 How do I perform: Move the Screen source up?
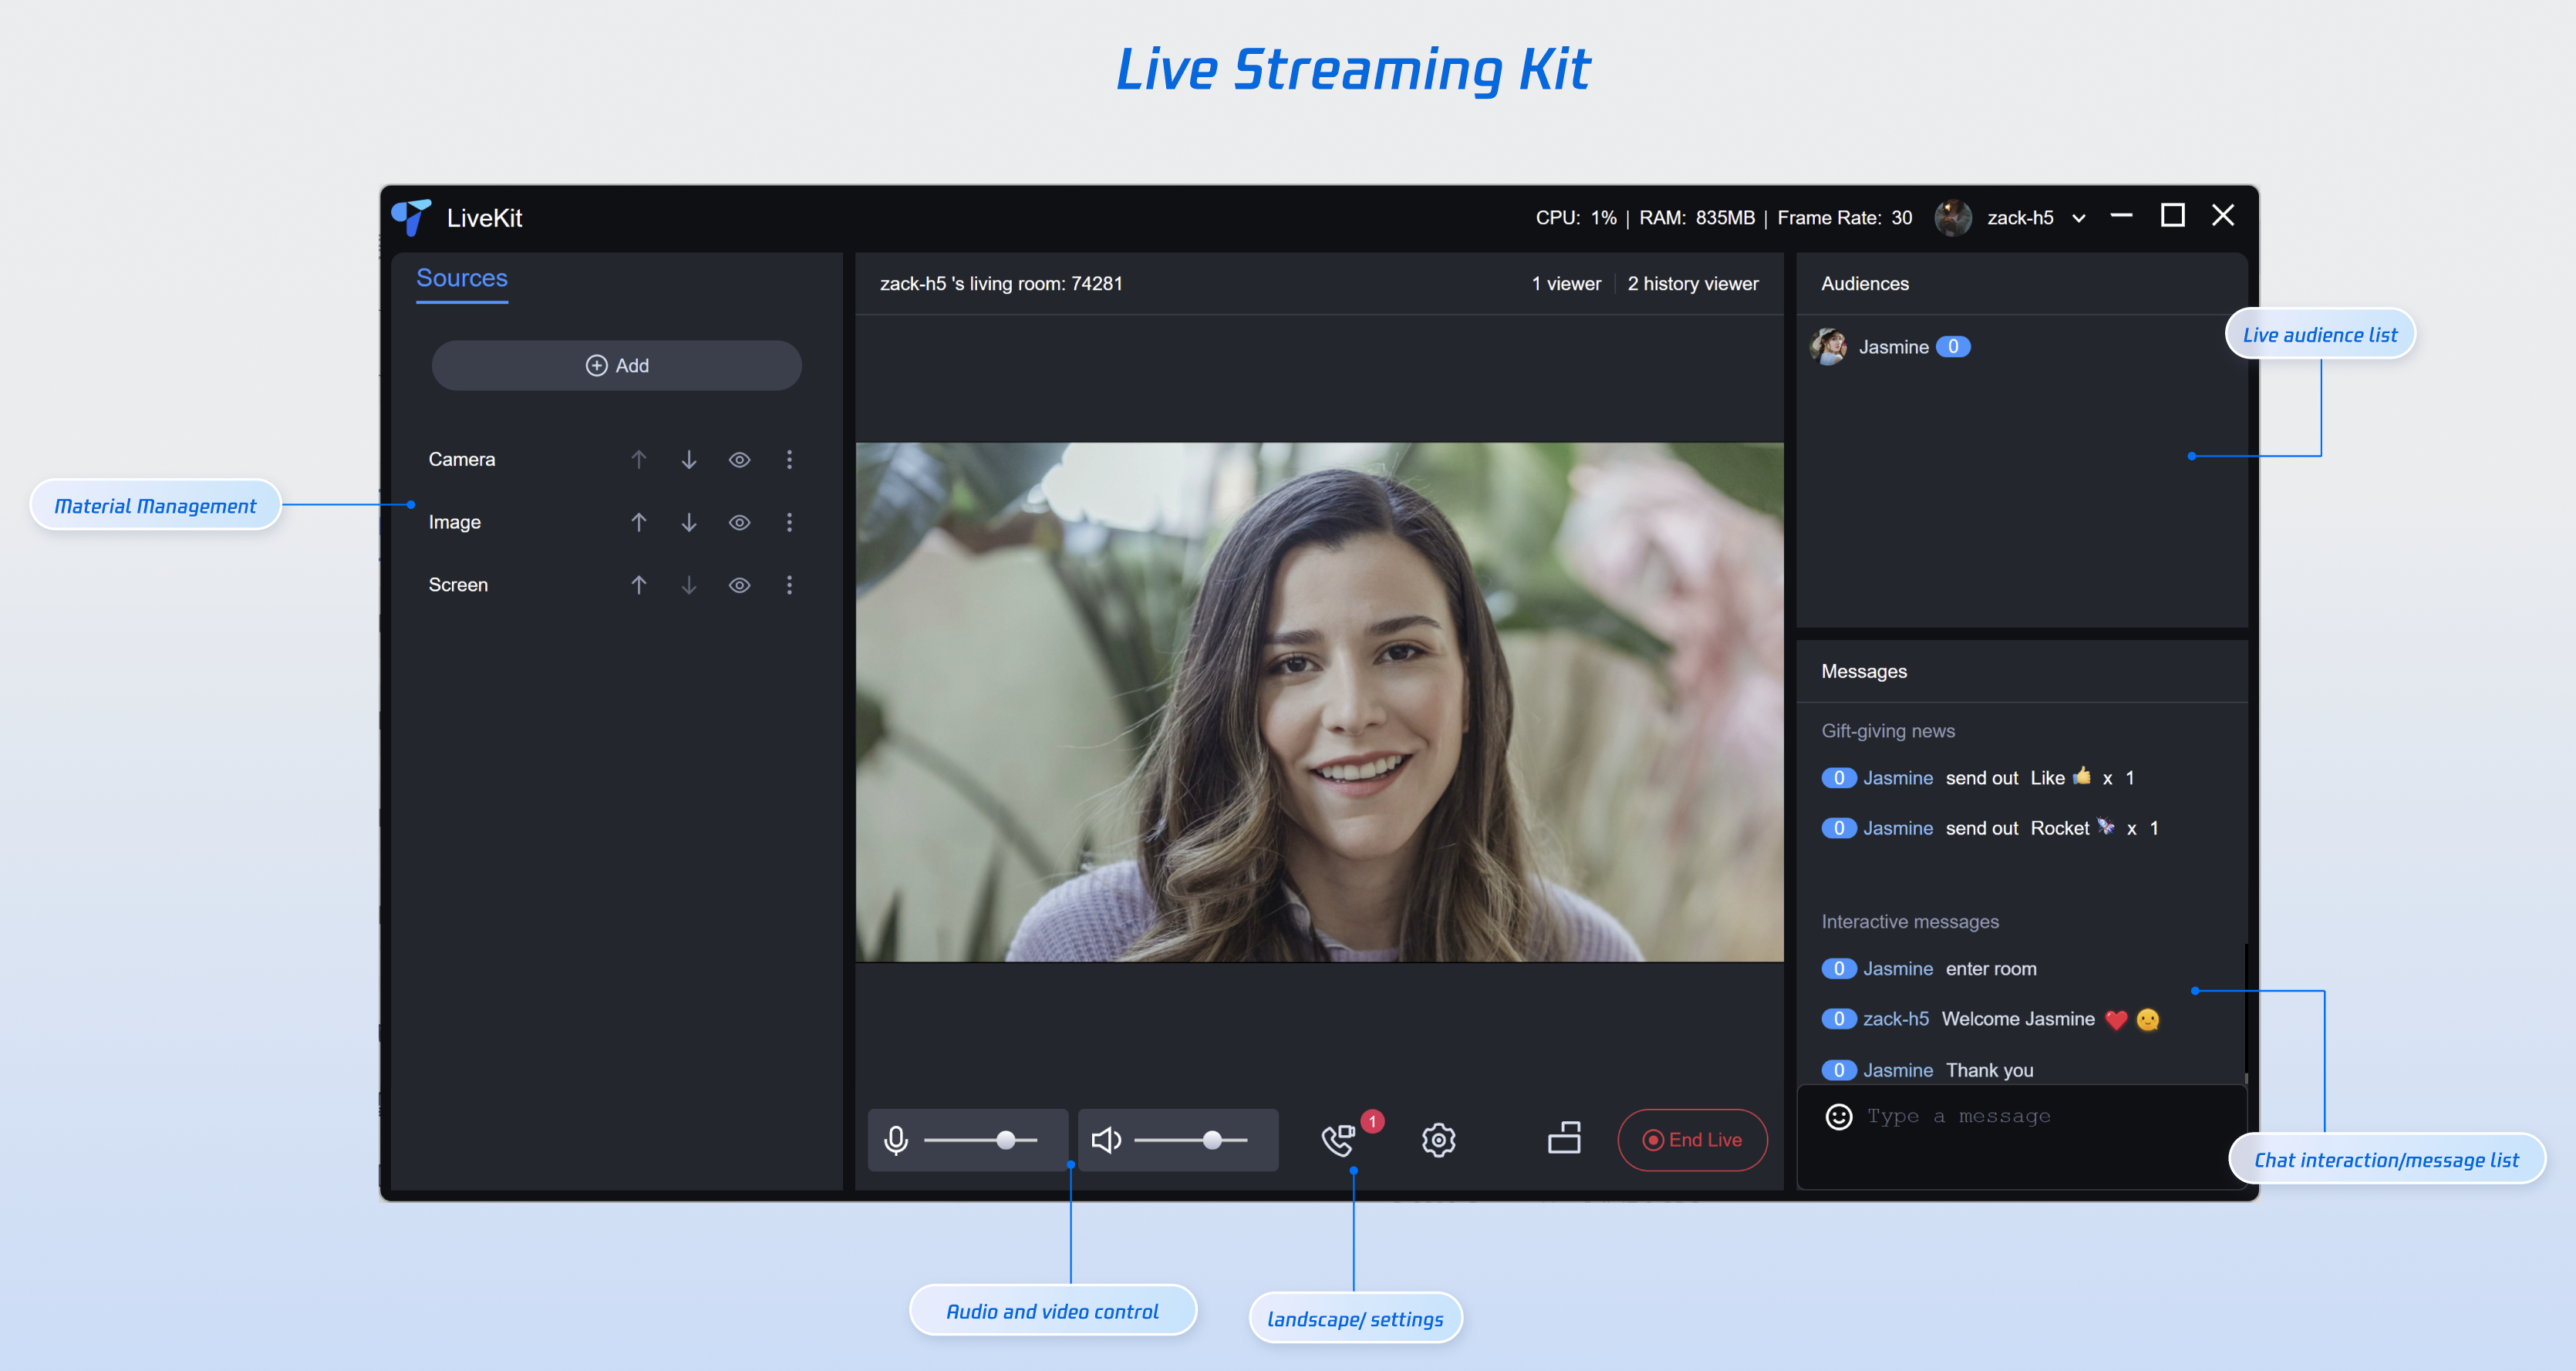(x=639, y=585)
